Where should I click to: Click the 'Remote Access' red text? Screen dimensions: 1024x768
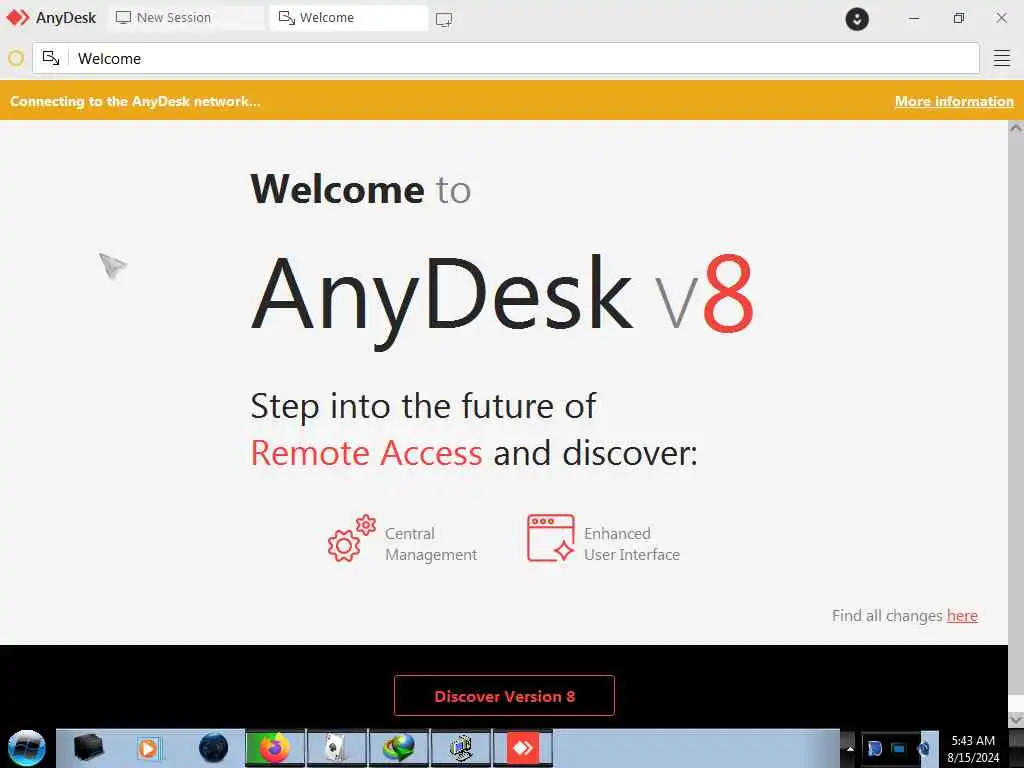pos(366,453)
